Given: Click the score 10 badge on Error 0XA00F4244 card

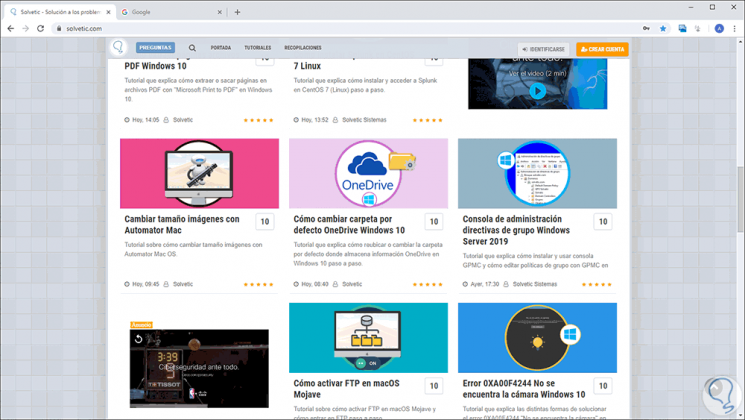Looking at the screenshot, I should tap(603, 386).
